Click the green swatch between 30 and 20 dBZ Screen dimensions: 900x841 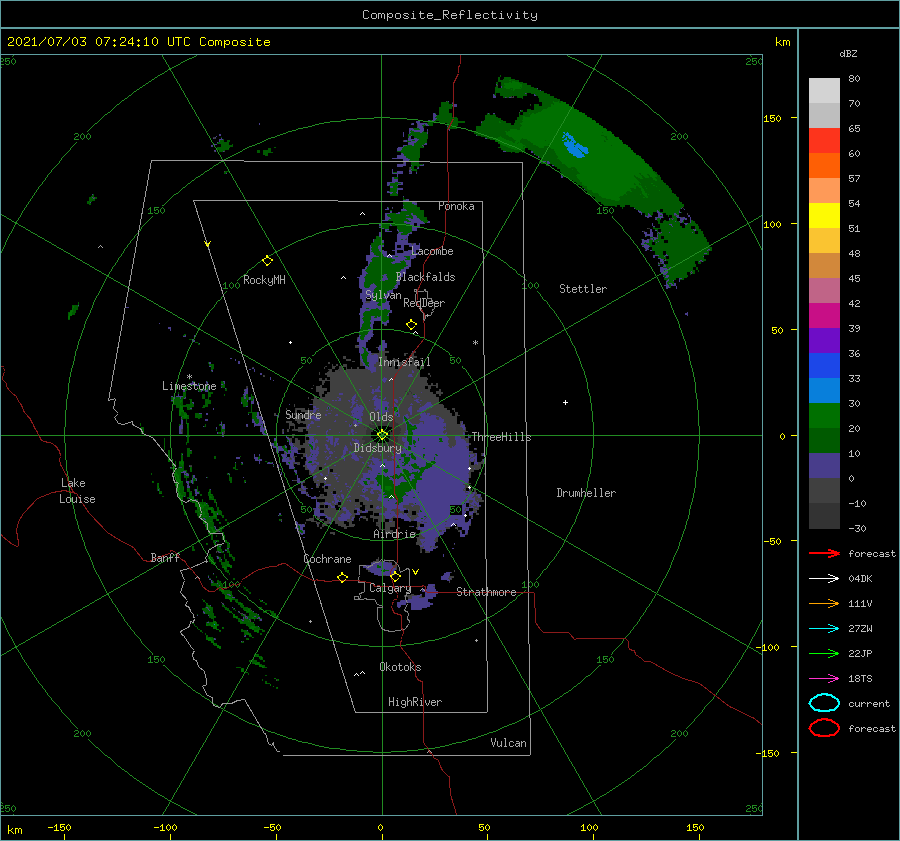tap(824, 416)
